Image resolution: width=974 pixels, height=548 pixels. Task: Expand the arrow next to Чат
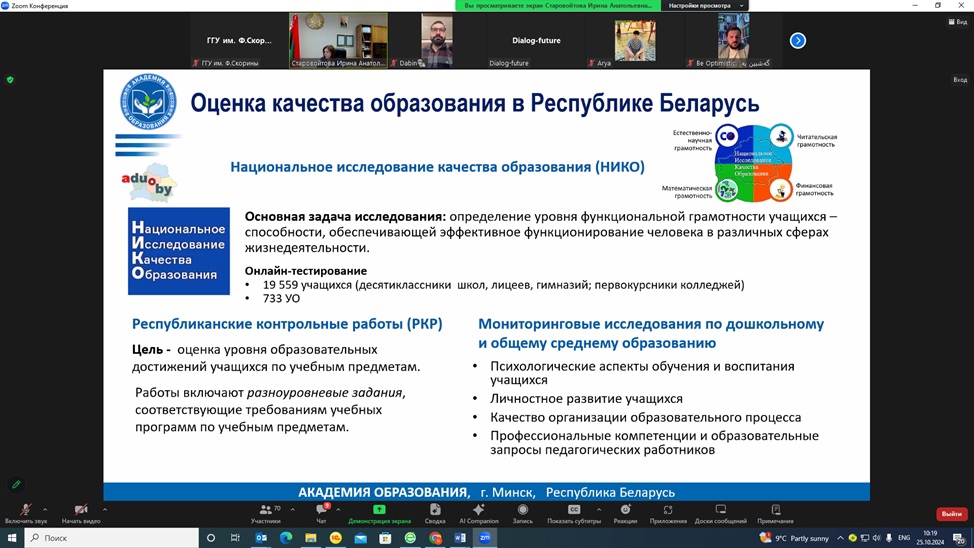pyautogui.click(x=339, y=509)
